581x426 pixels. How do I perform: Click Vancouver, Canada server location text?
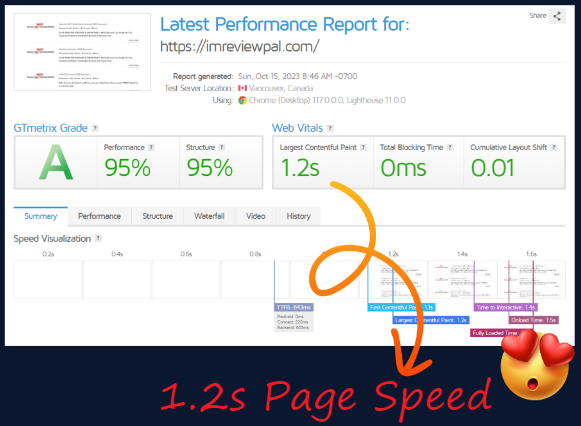[x=281, y=88]
